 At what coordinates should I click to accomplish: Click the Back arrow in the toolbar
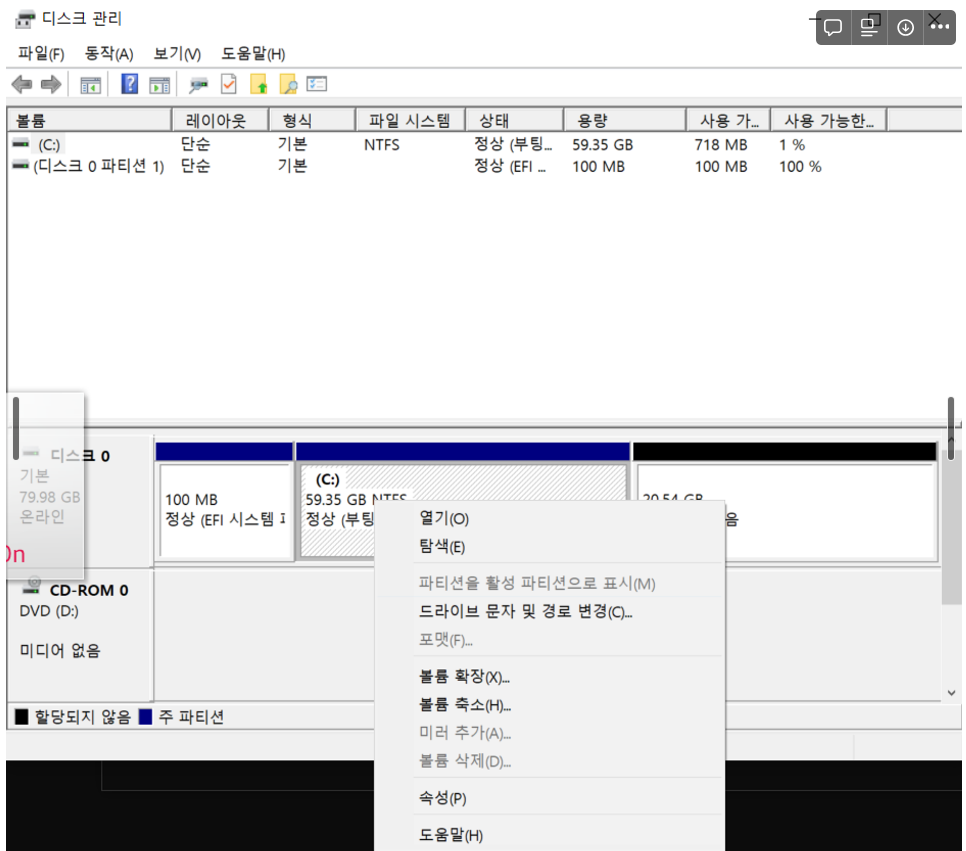click(22, 84)
